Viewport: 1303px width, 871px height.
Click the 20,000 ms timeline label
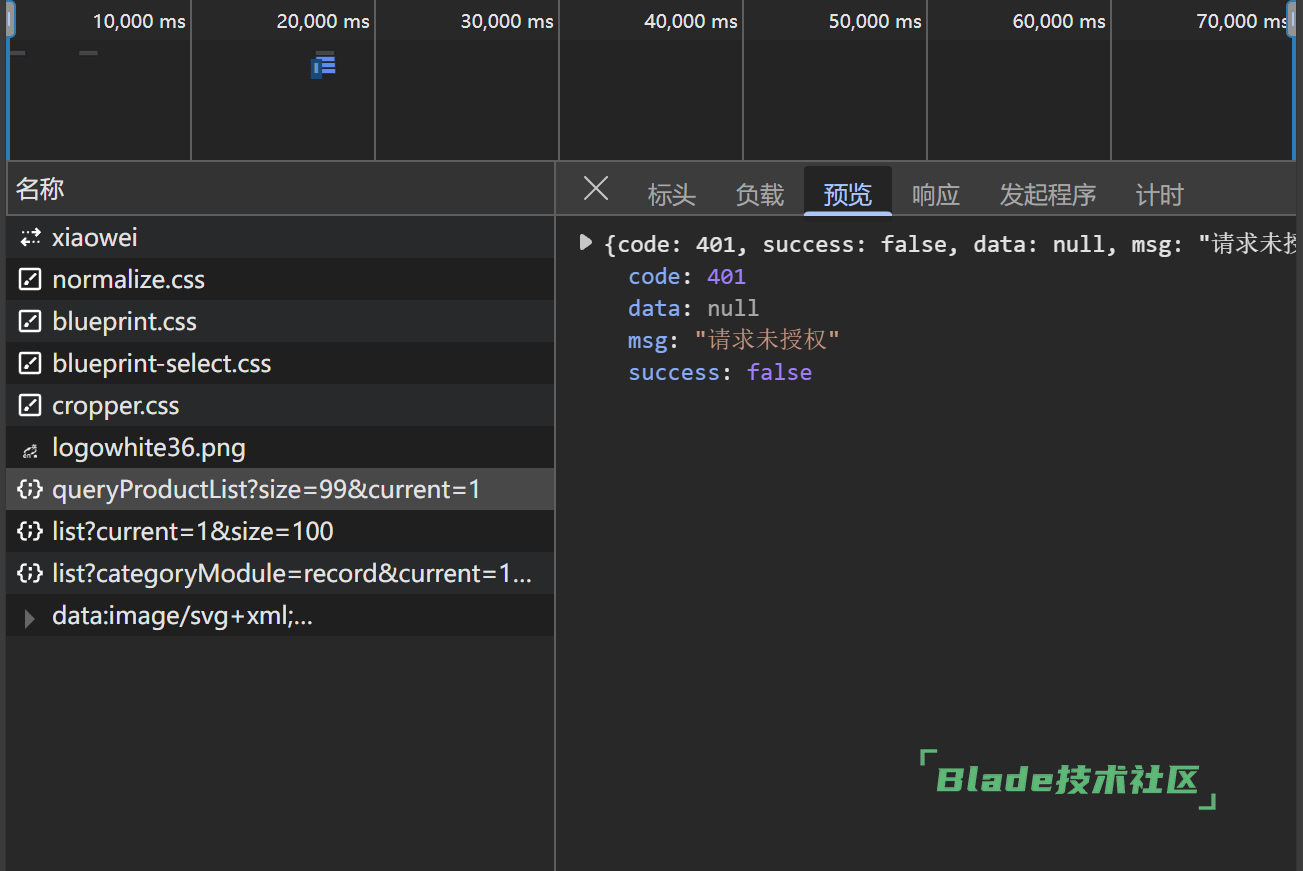[x=323, y=21]
